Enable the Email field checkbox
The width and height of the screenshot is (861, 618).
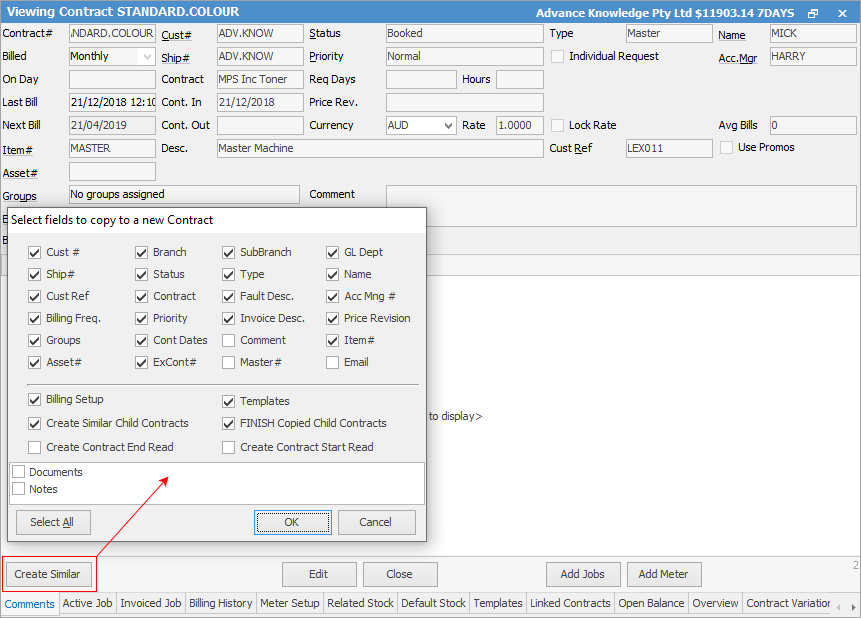click(332, 362)
